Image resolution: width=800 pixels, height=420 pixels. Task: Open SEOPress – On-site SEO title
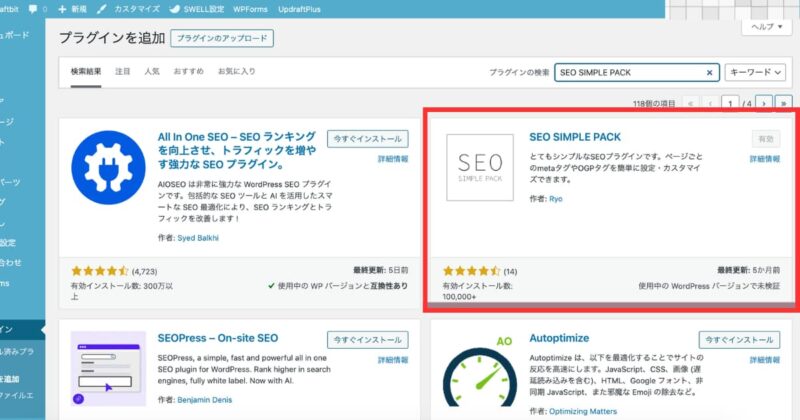coord(218,338)
